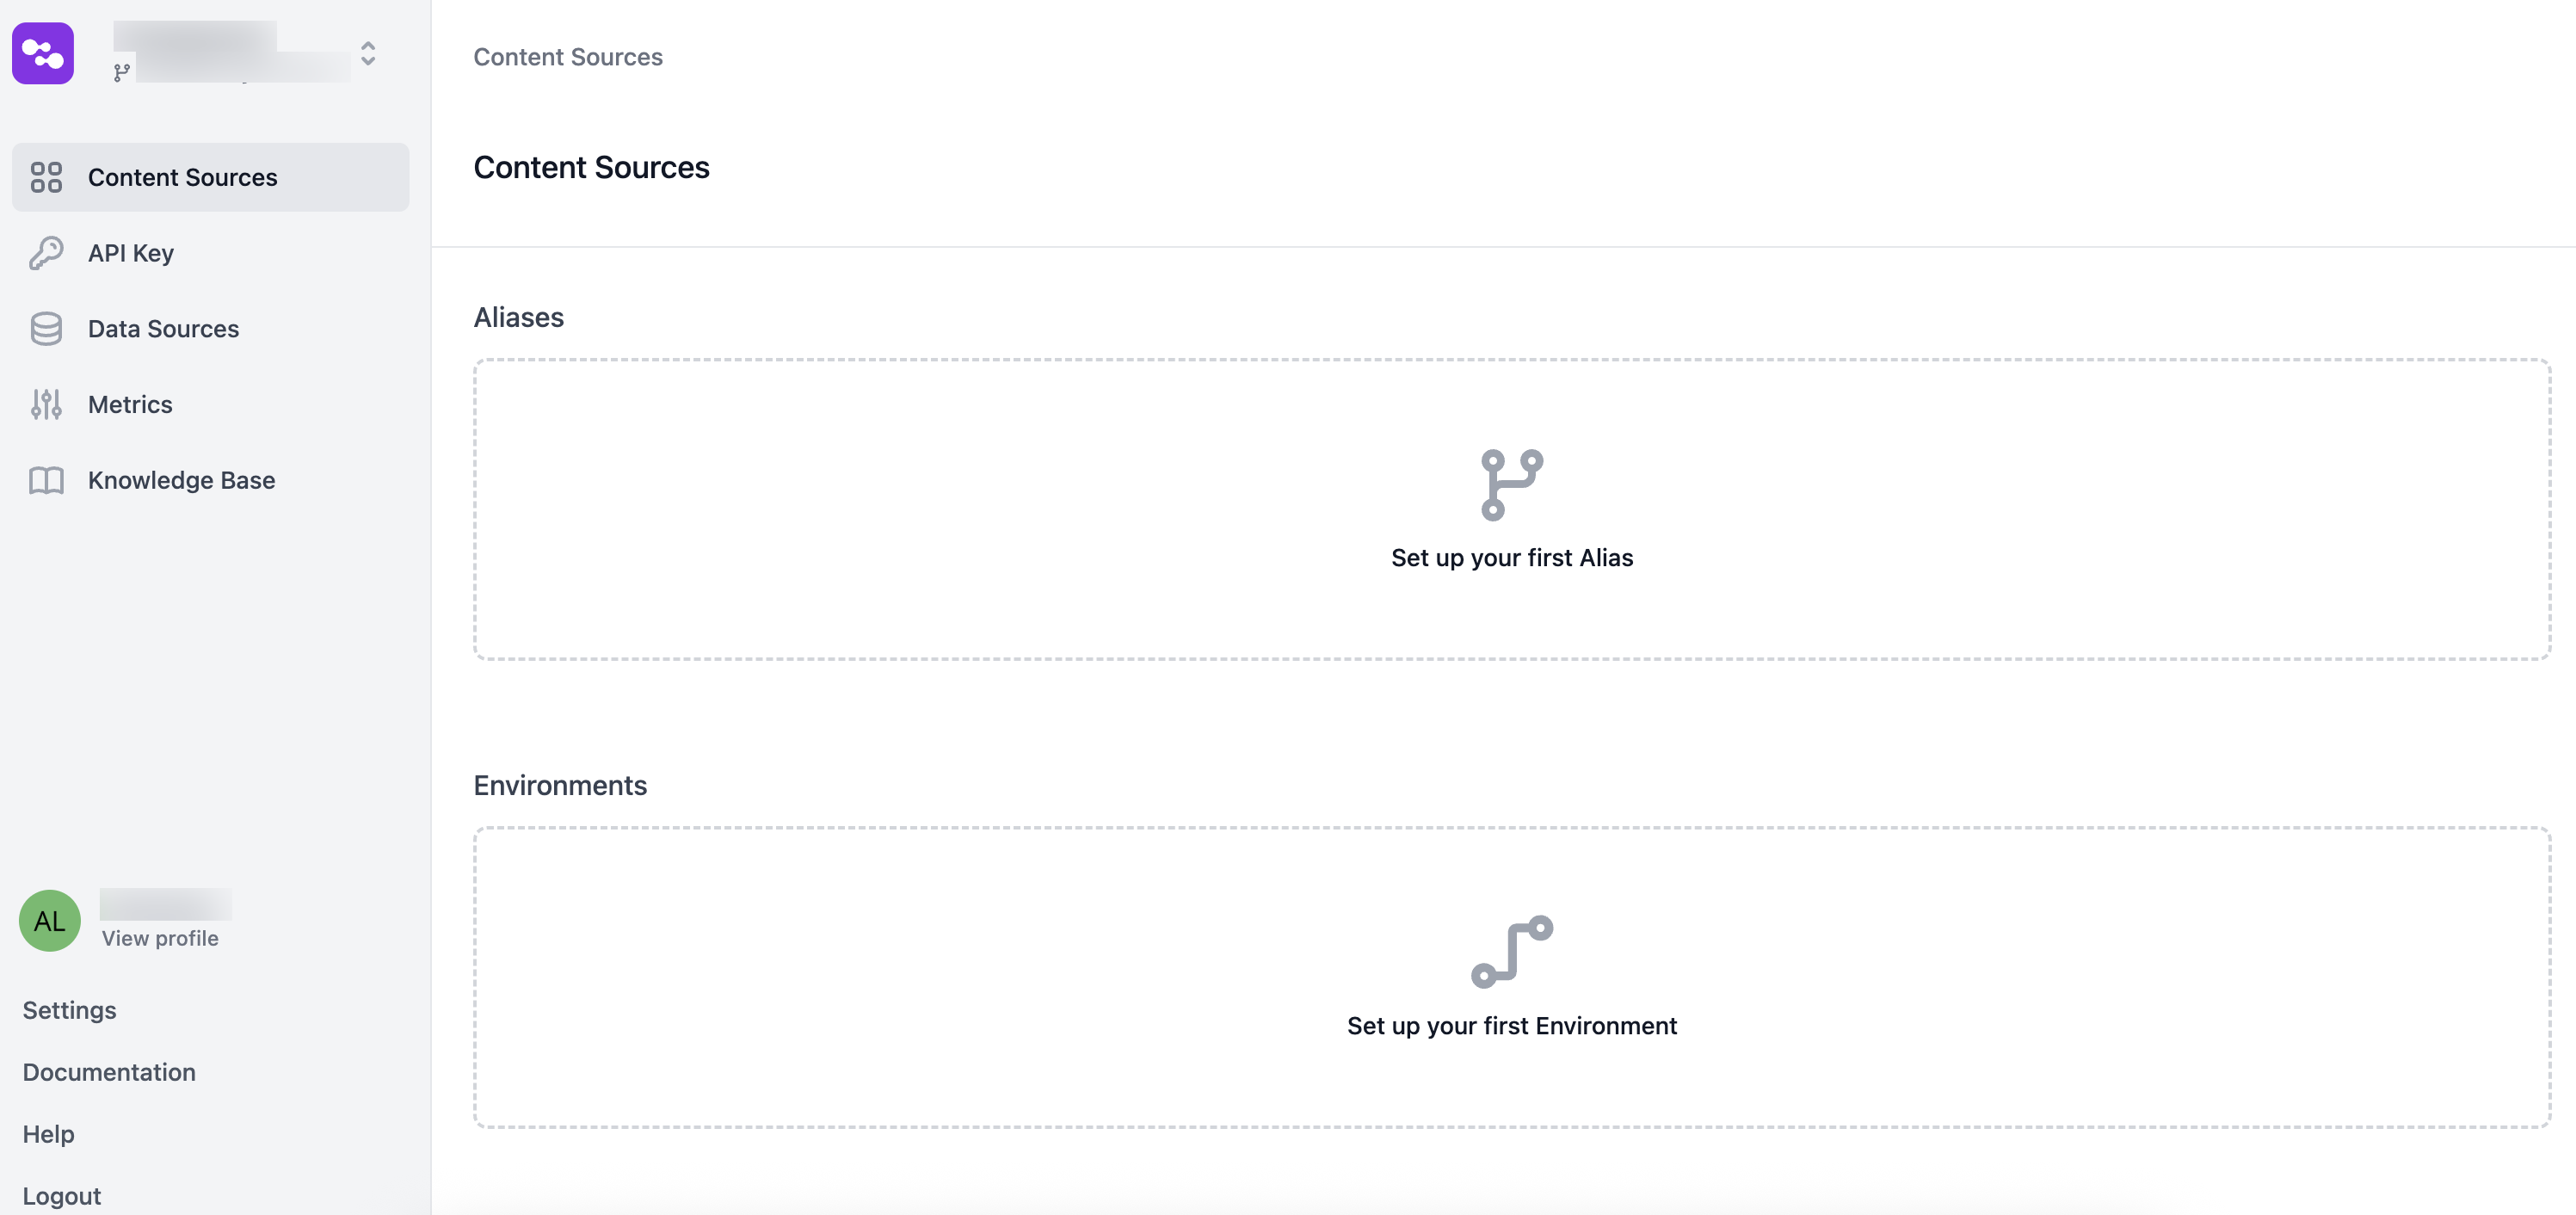
Task: Click Set up your first Environment
Action: coord(1511,1026)
